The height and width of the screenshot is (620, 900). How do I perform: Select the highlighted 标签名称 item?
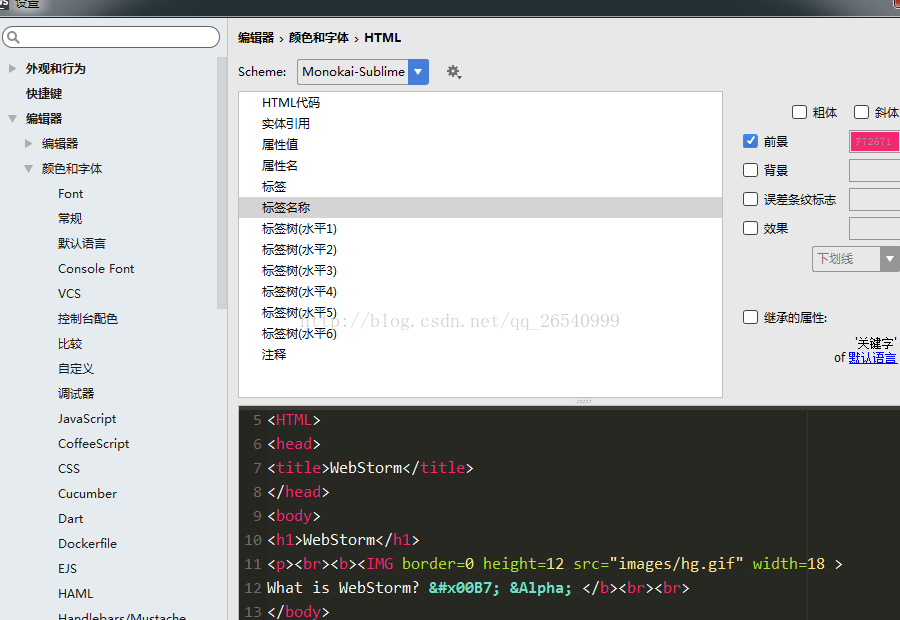[480, 207]
